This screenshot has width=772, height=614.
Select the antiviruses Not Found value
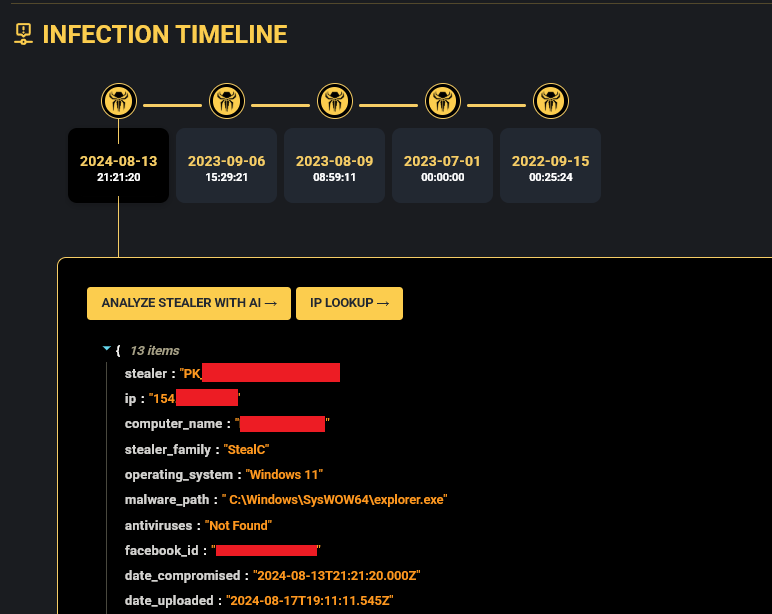coord(239,525)
